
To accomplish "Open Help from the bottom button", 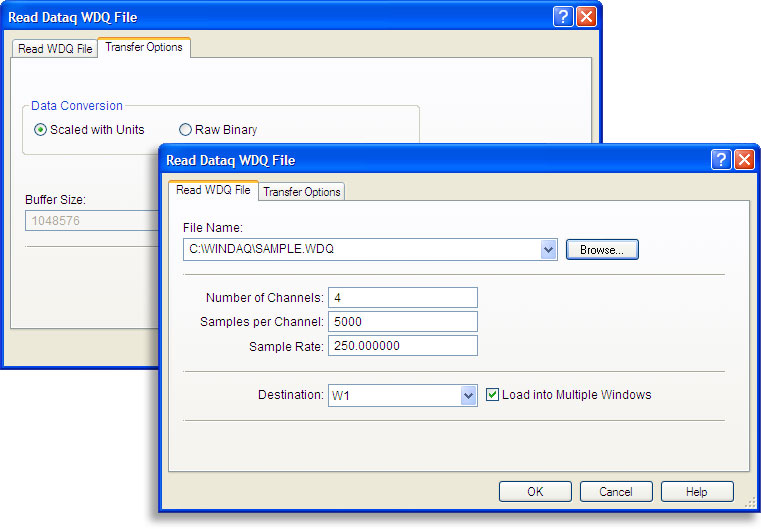I will point(697,492).
